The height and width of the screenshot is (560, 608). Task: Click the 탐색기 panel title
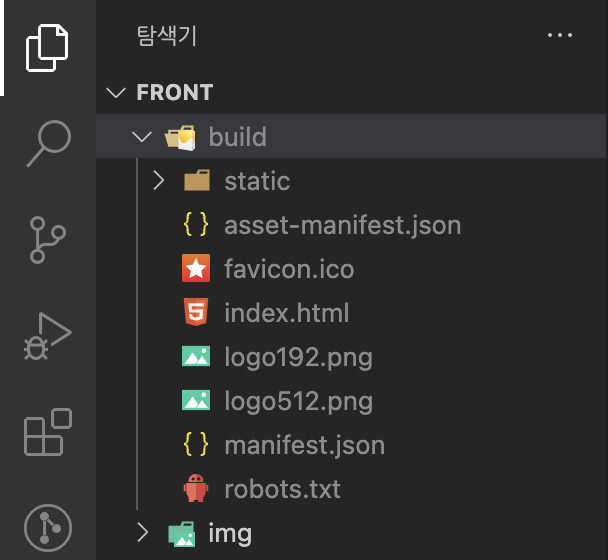pos(167,36)
